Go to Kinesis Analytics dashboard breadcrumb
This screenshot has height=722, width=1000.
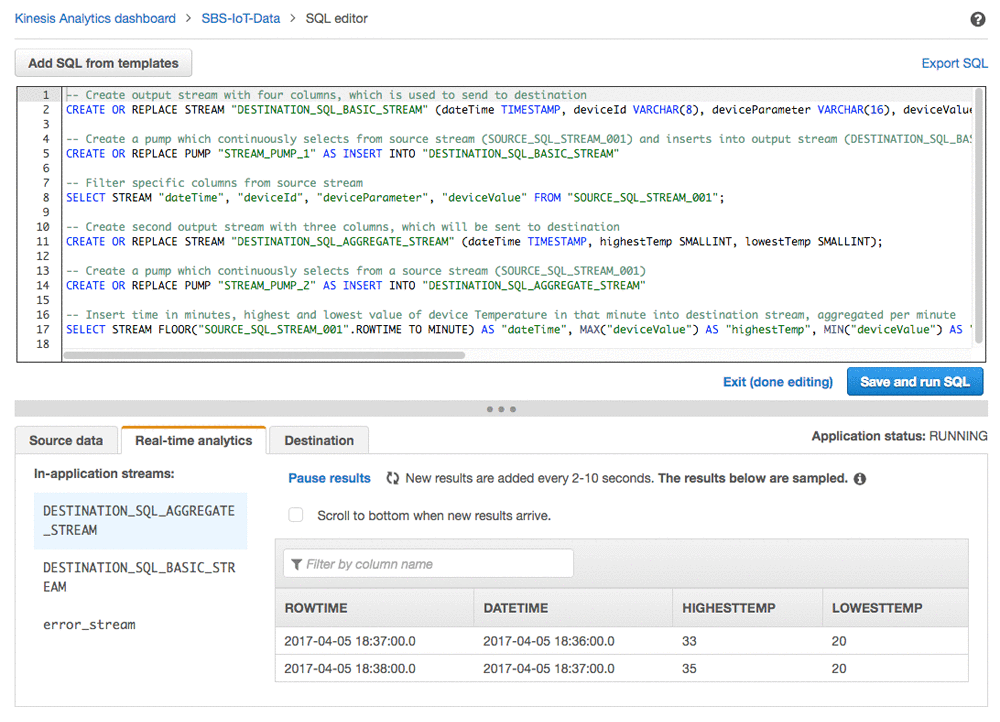click(x=95, y=18)
